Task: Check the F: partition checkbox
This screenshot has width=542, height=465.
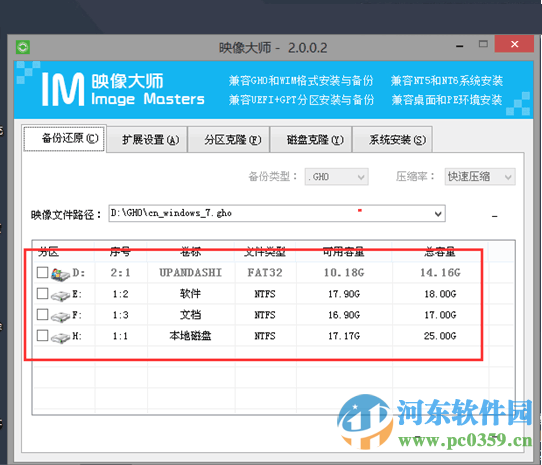Action: pos(42,314)
